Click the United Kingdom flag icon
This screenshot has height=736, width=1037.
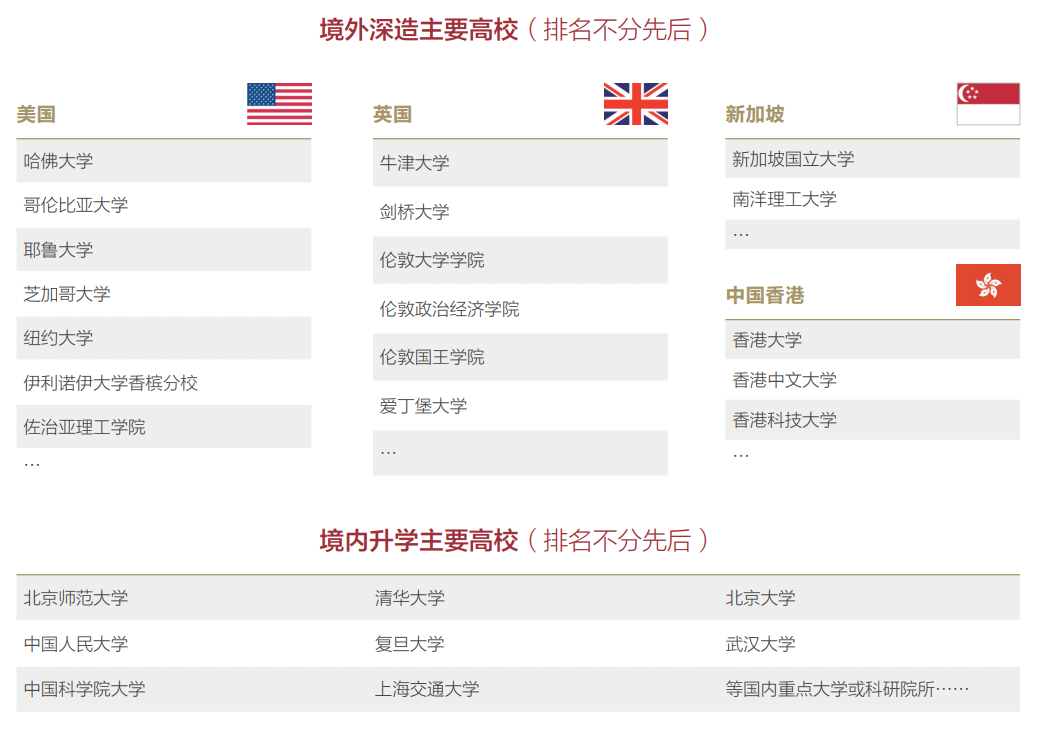pyautogui.click(x=636, y=104)
